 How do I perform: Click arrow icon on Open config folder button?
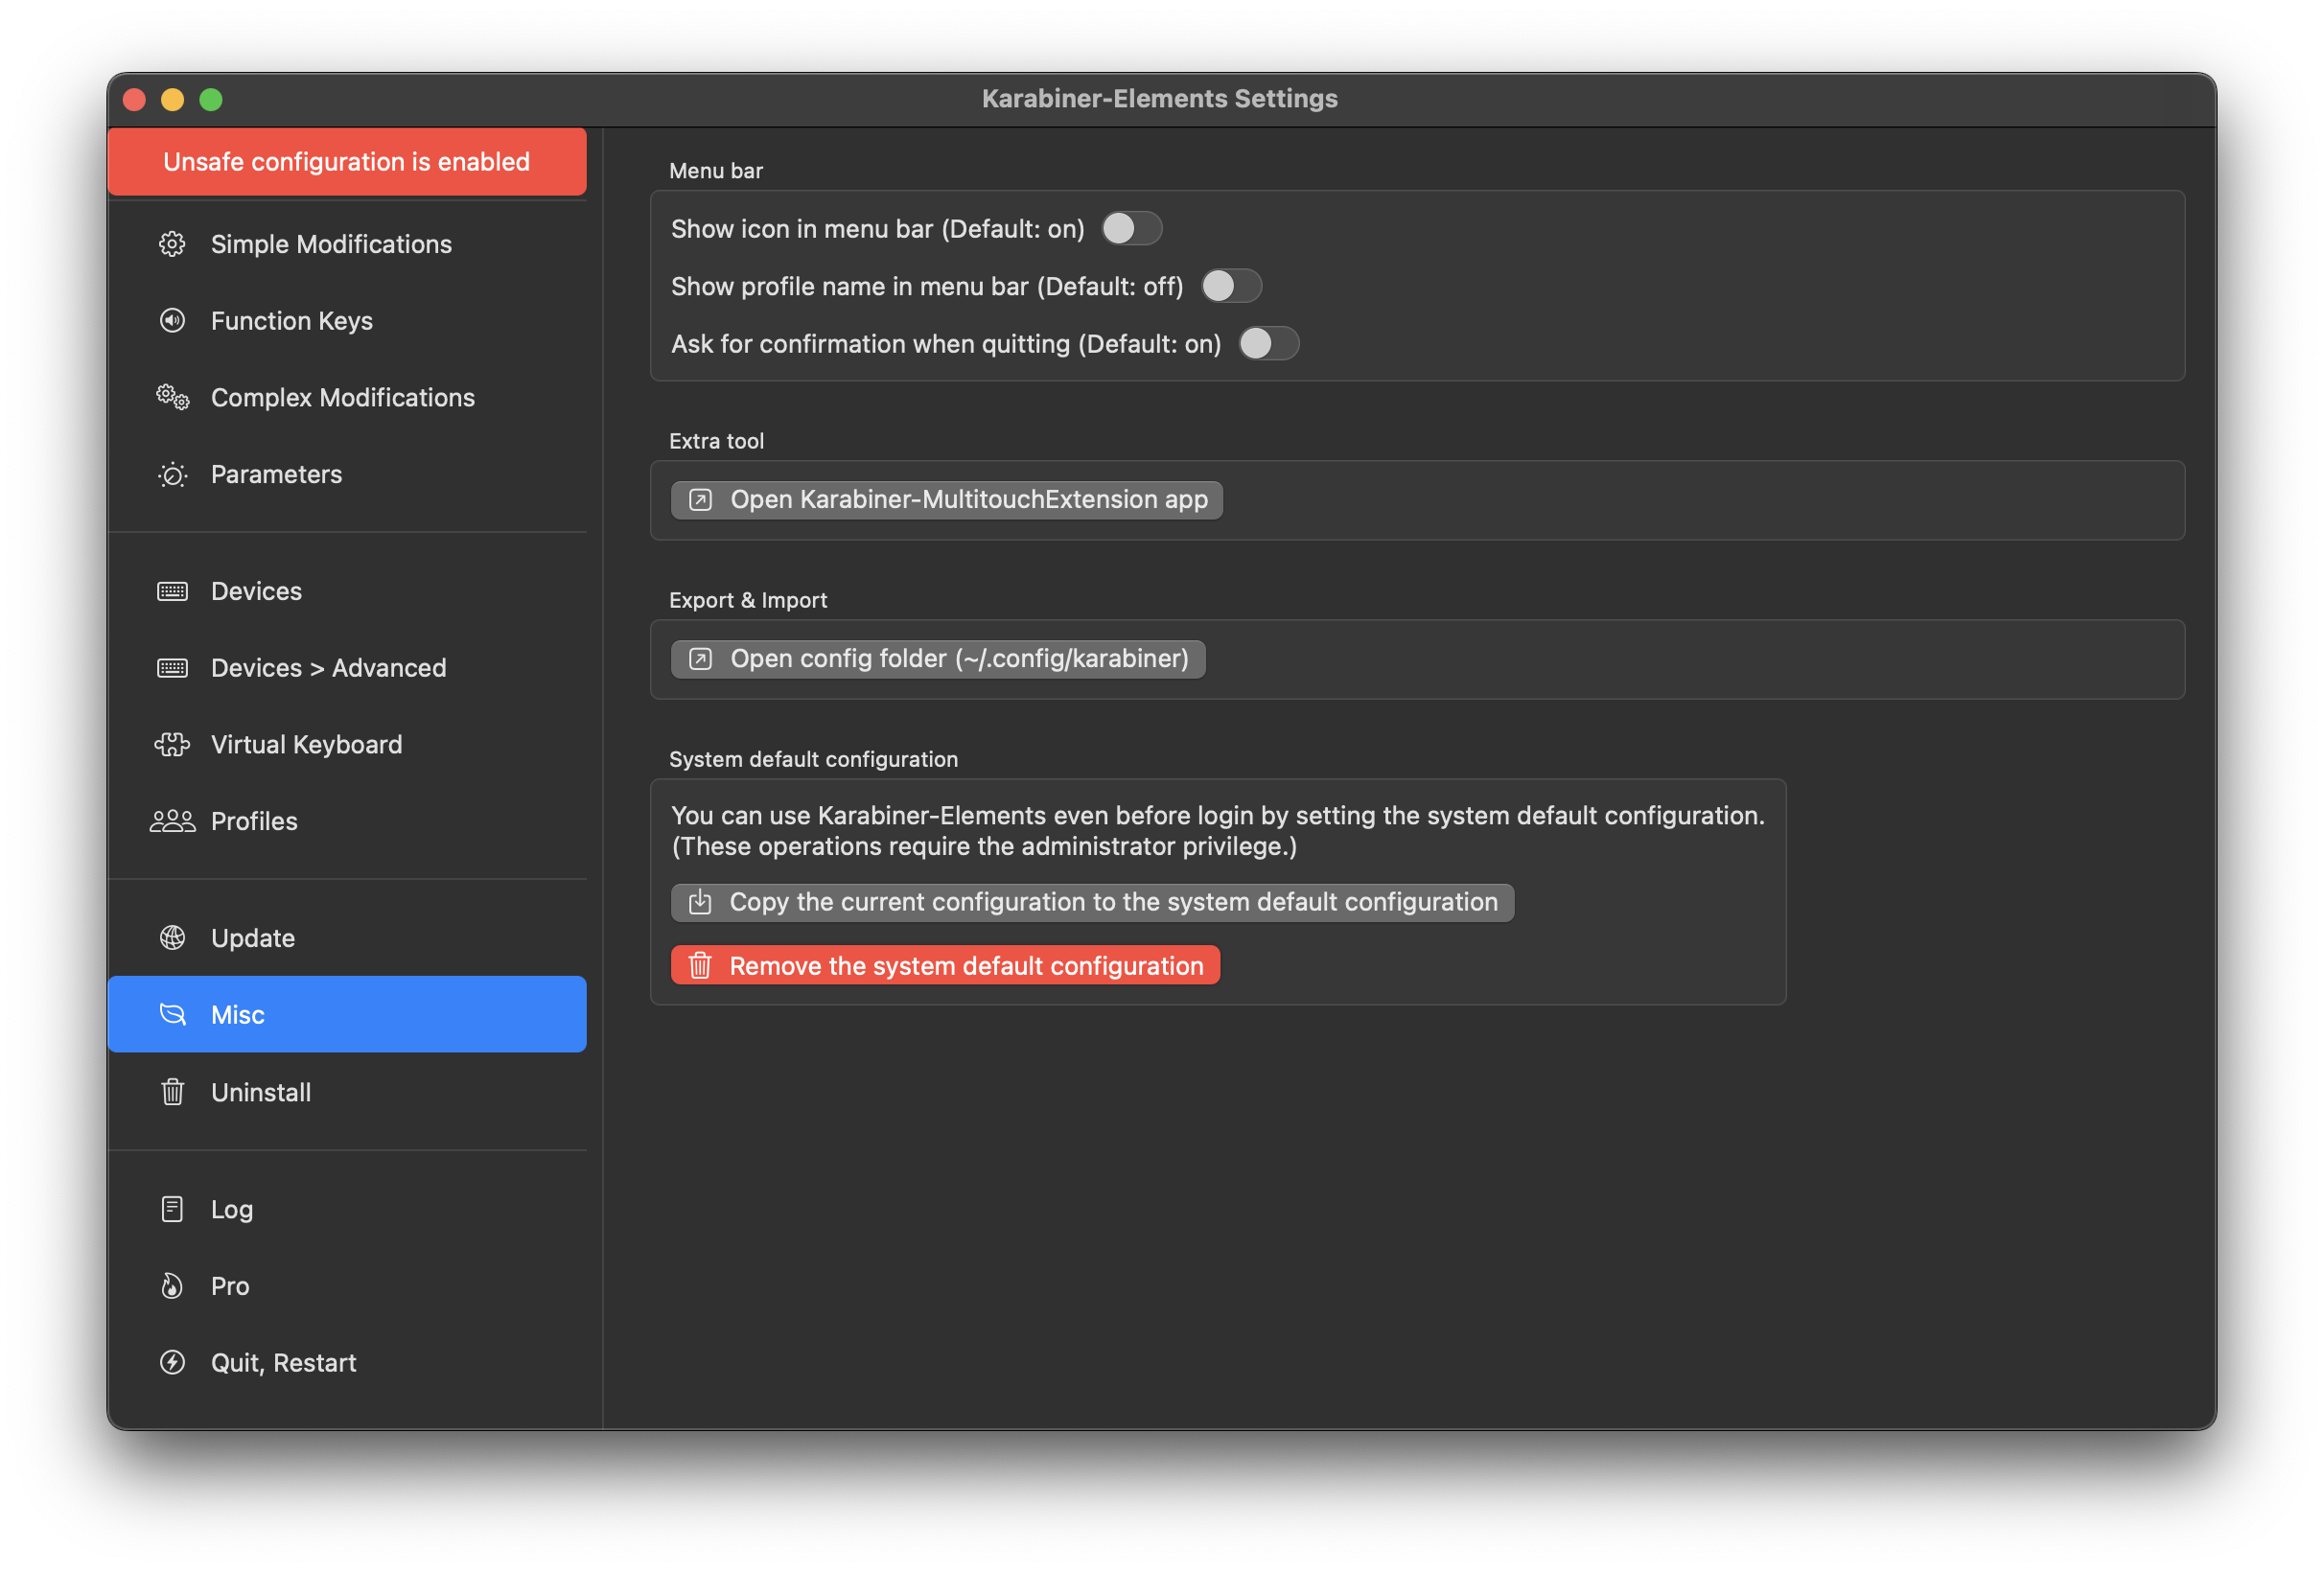(x=700, y=659)
